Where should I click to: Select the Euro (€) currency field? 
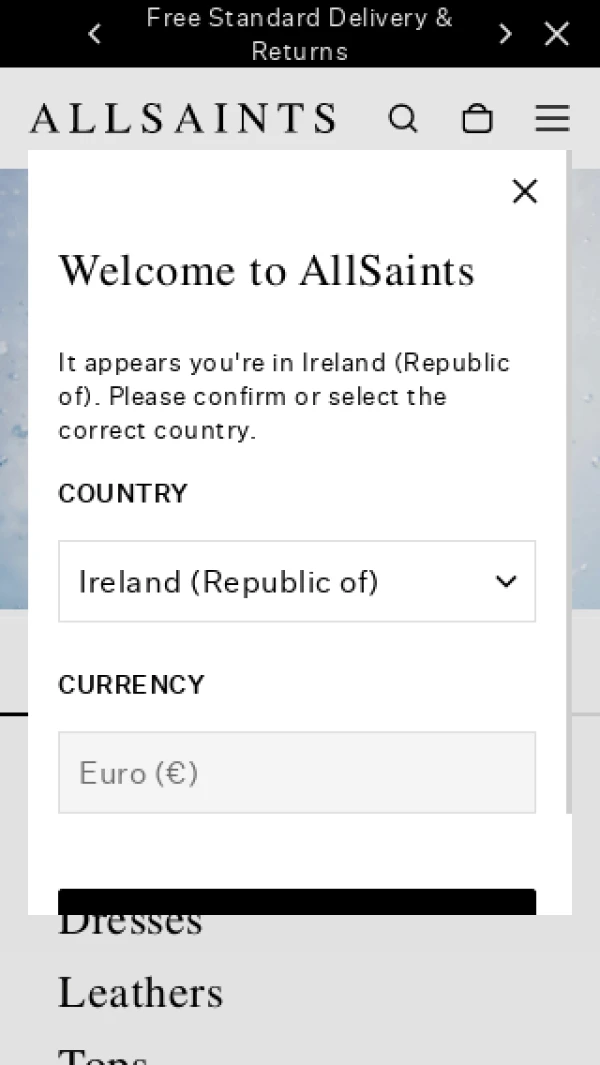click(x=297, y=772)
